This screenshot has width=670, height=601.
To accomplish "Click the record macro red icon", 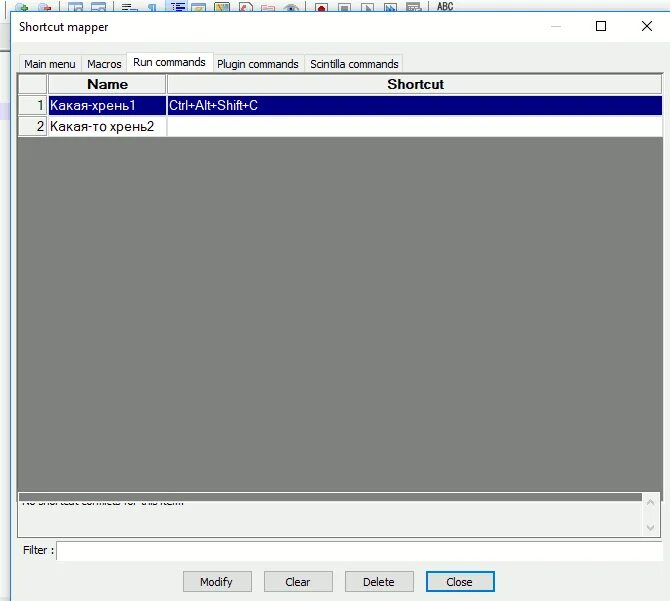I will pos(321,6).
